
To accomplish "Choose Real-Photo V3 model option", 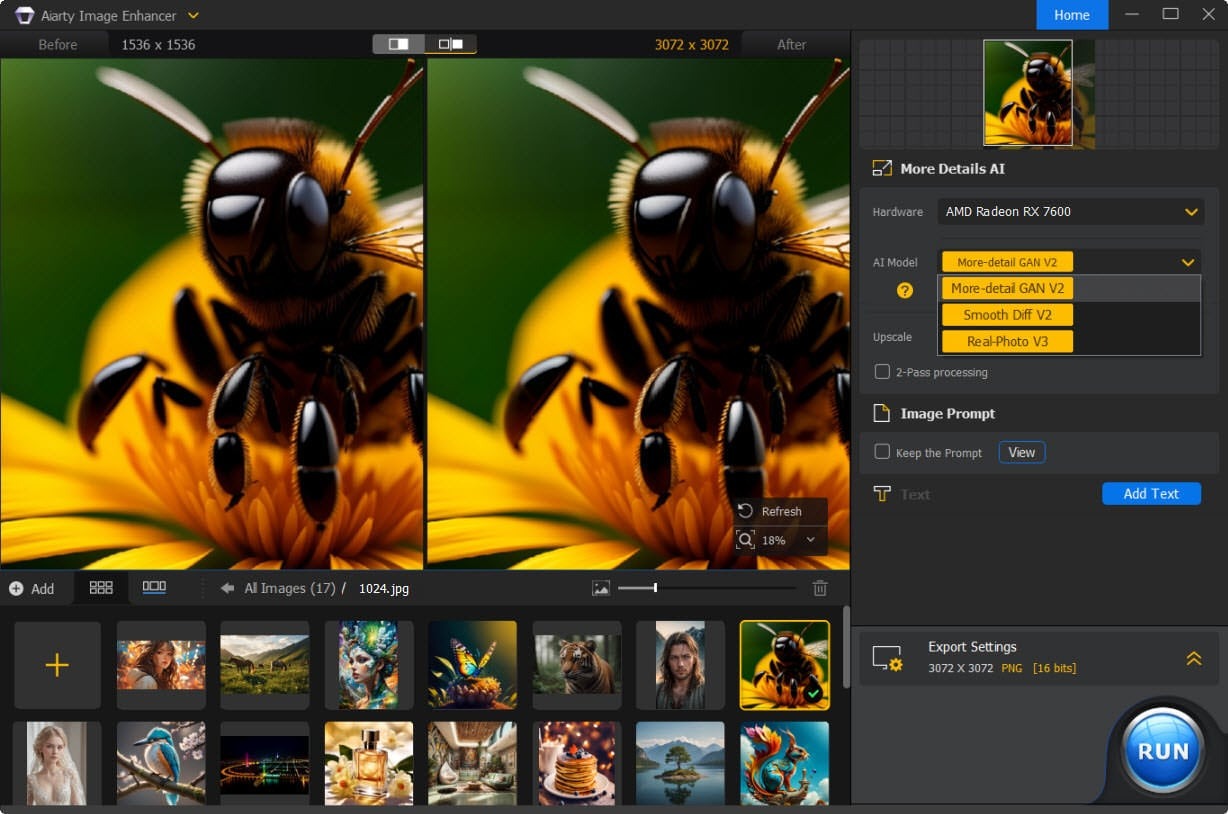I will click(1007, 341).
